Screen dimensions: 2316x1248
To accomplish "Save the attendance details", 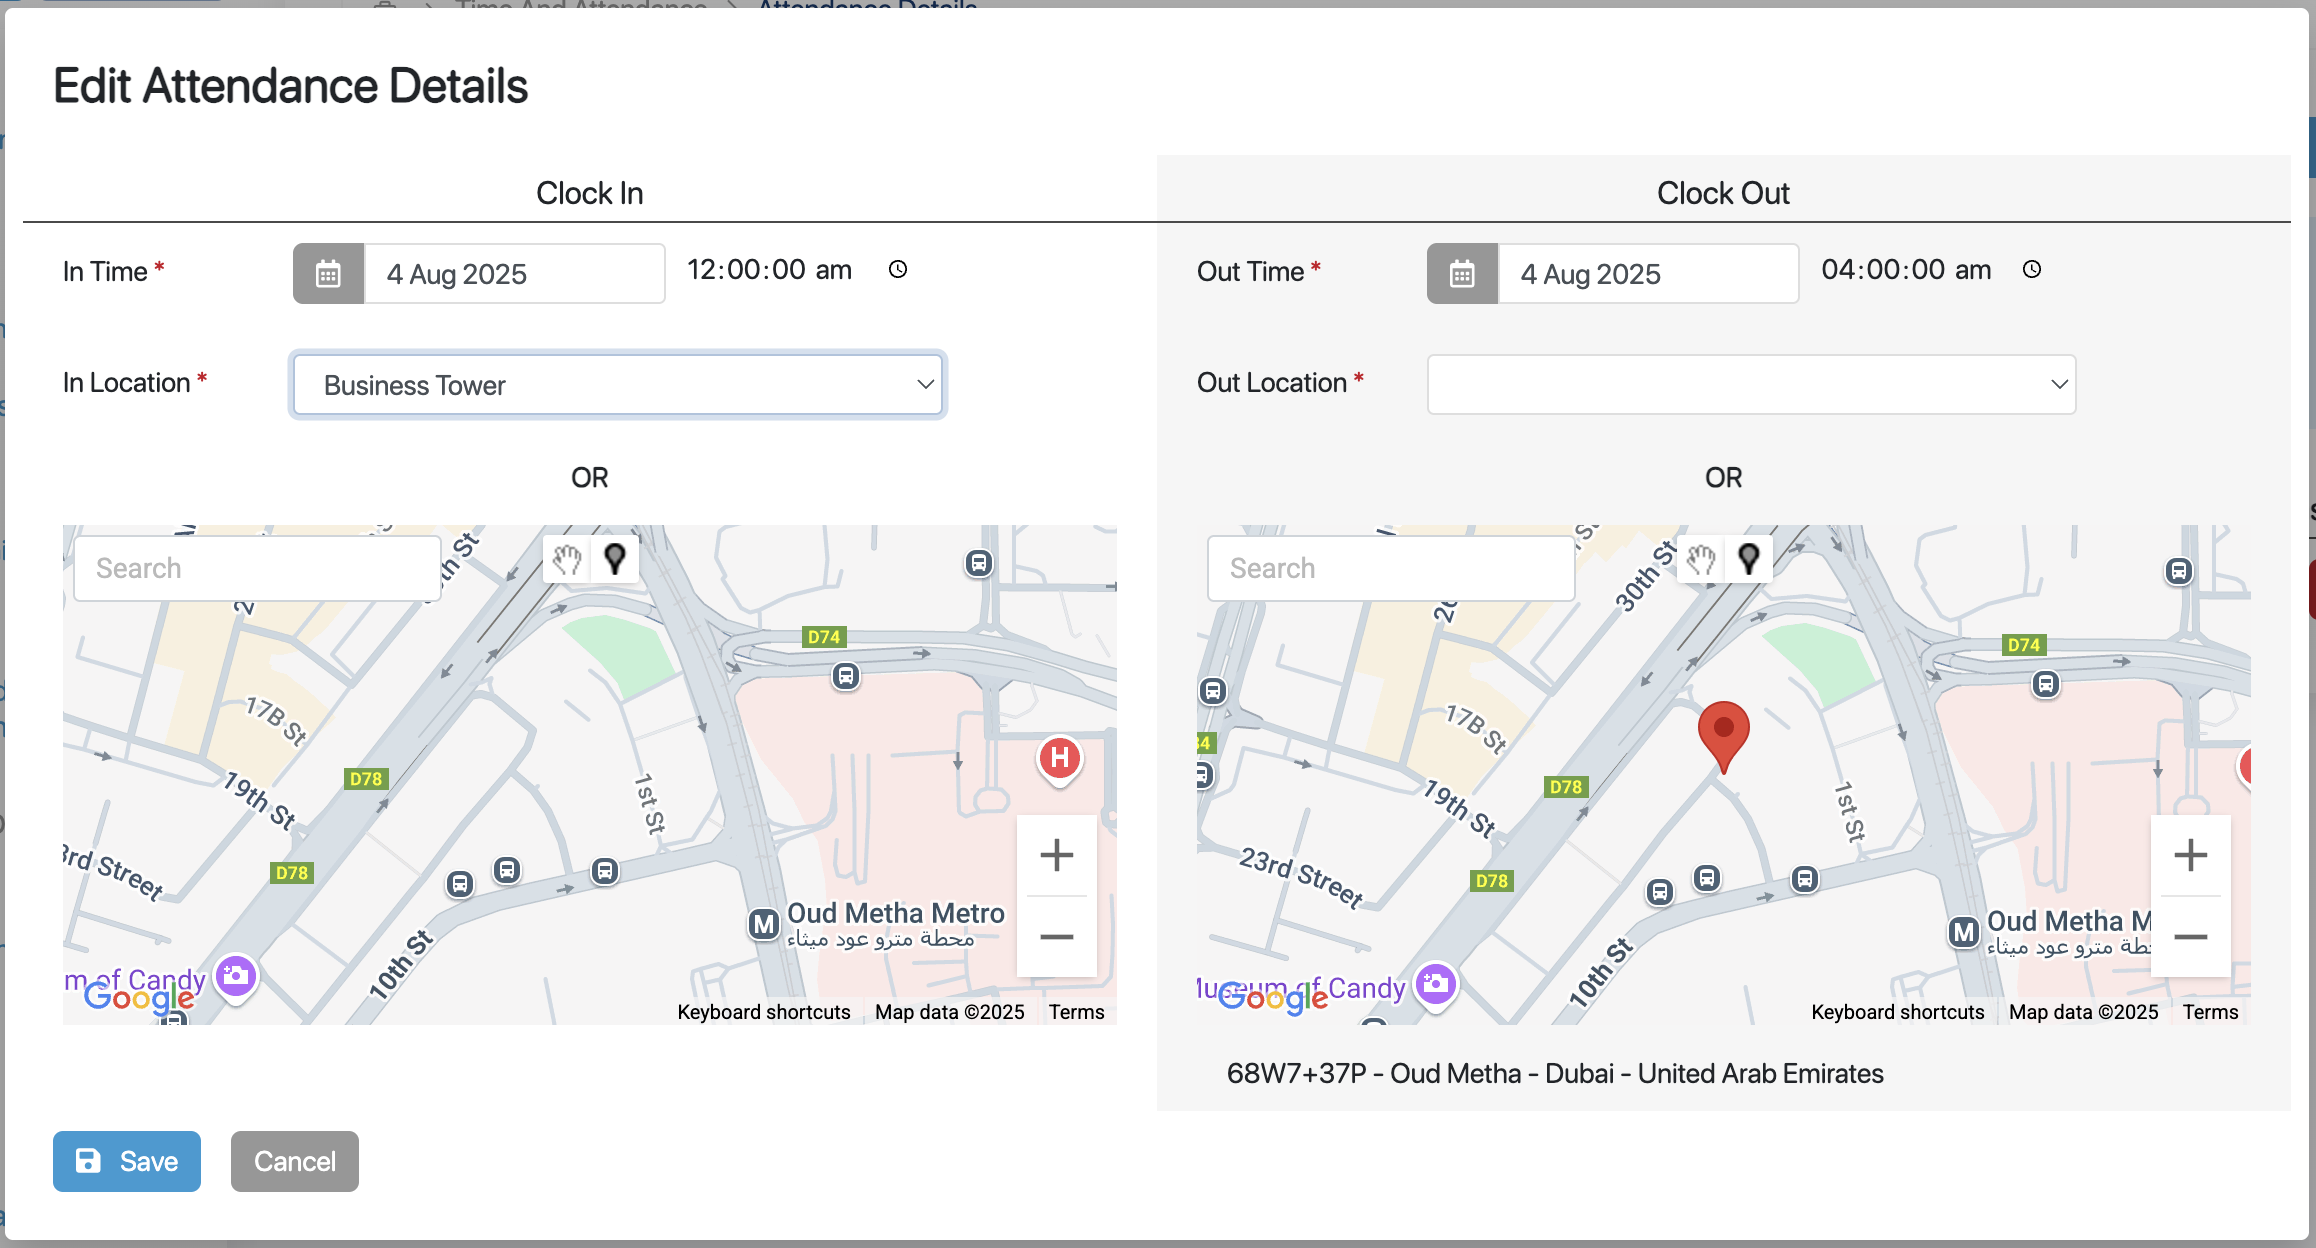I will point(126,1161).
